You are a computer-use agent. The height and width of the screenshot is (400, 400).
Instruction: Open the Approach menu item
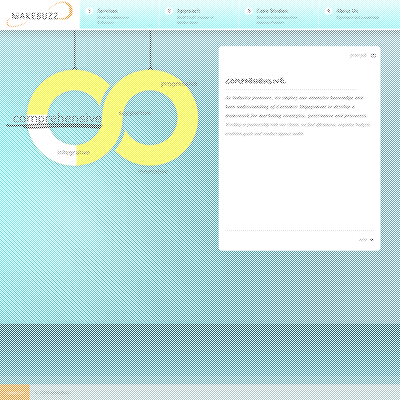tap(188, 11)
